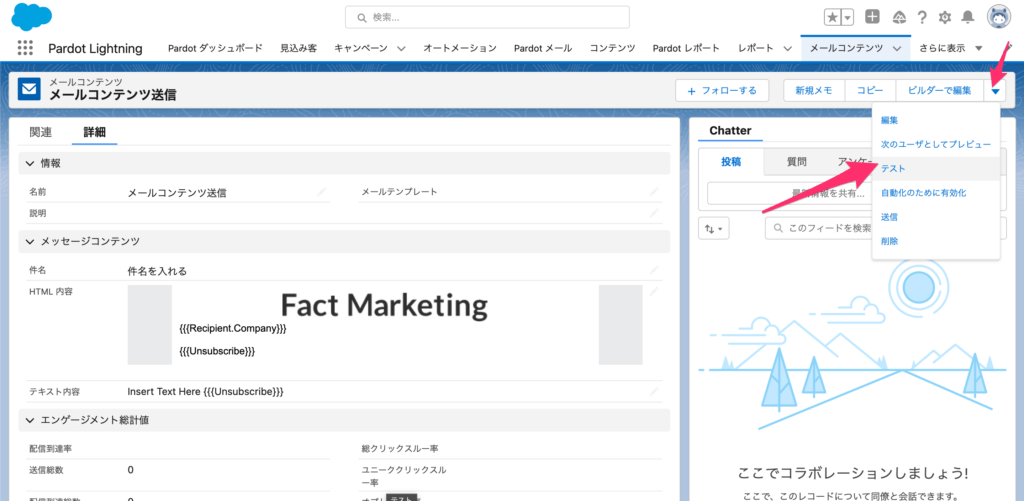Click the フォローする button

point(722,90)
